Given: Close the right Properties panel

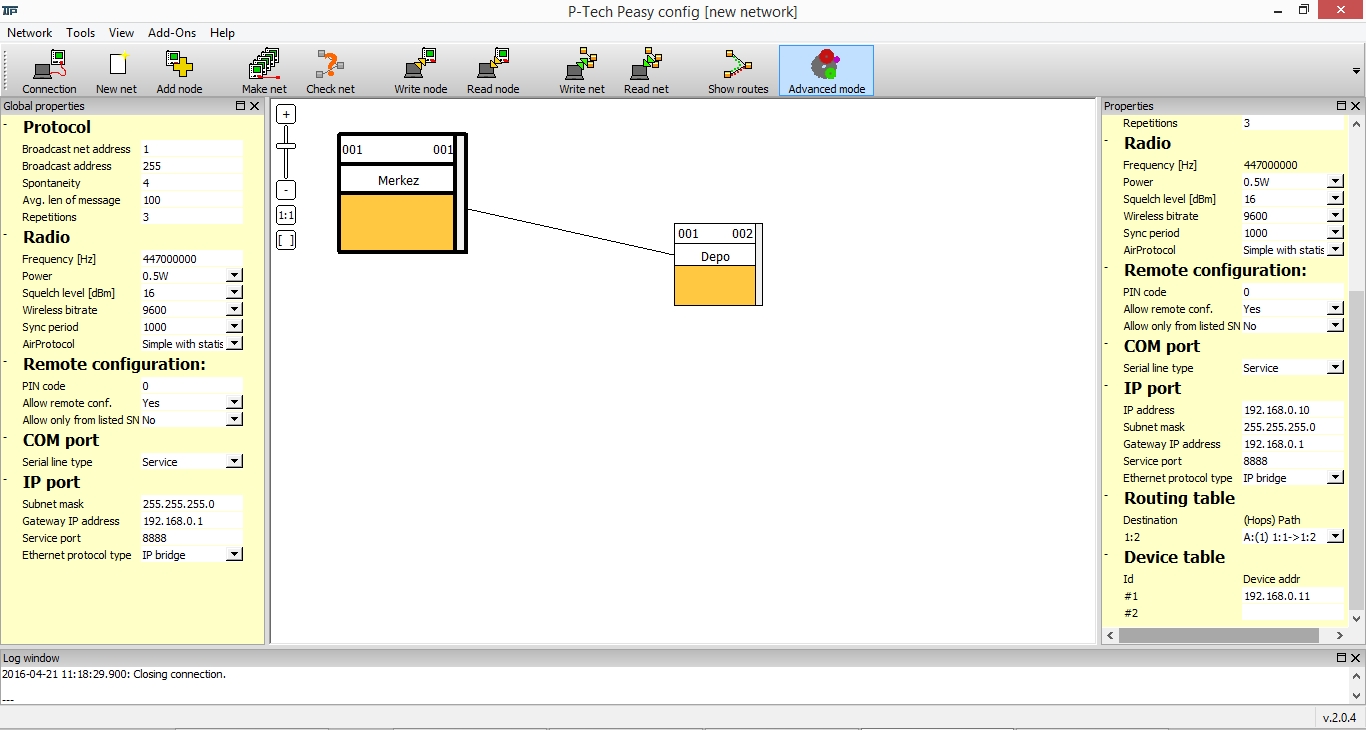Looking at the screenshot, I should pos(1356,106).
